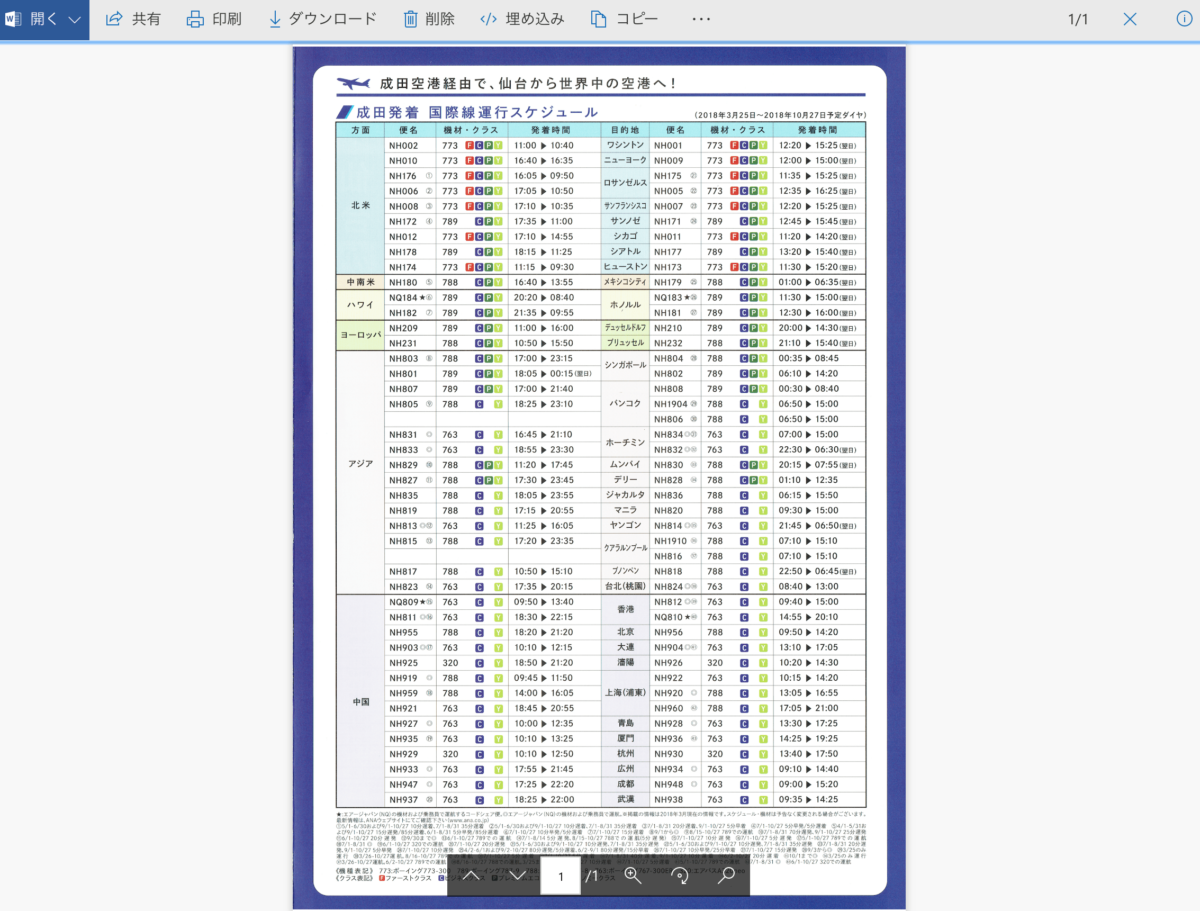Open the more options ellipsis menu
Screen dimensions: 1200x911
701,19
